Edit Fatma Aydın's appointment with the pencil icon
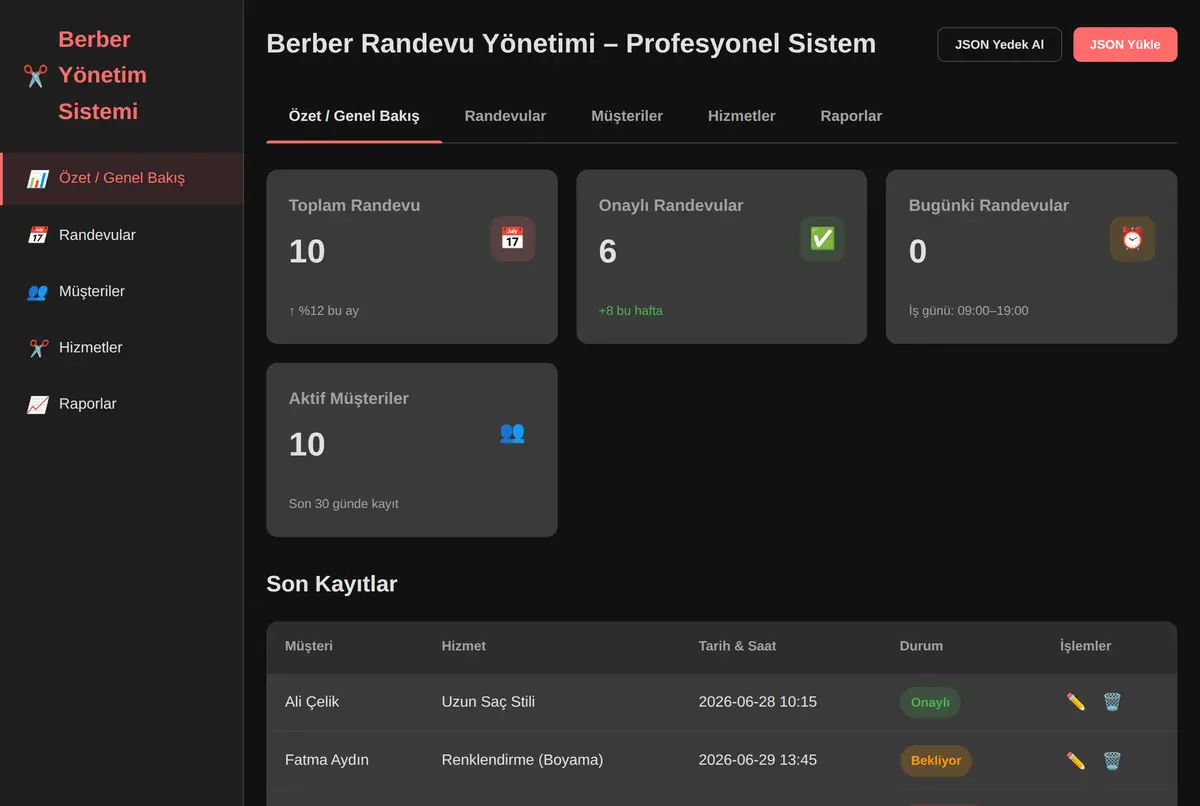Screen dimensions: 1200x806 pos(1076,761)
